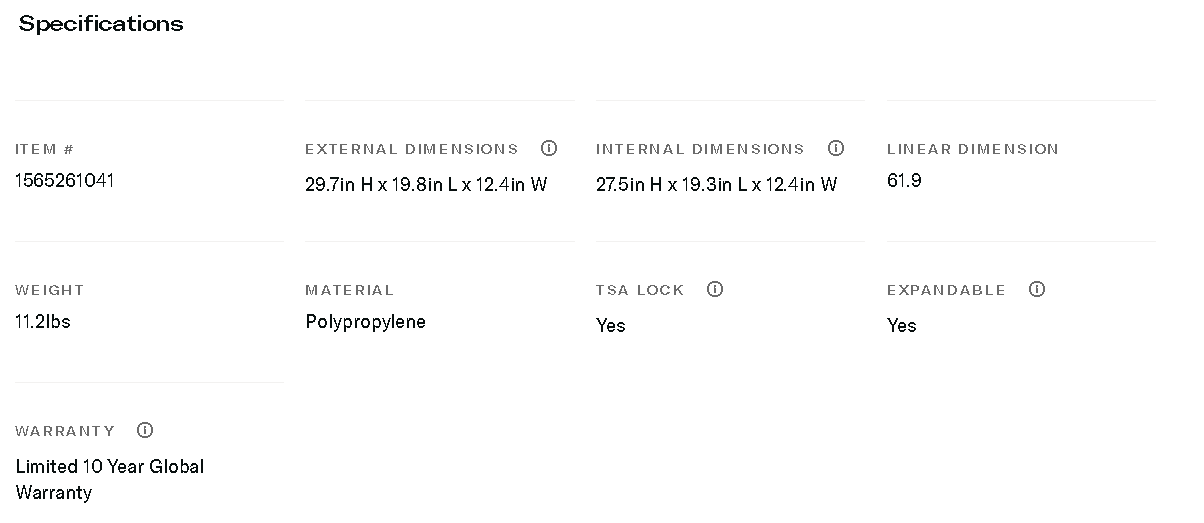
Task: Select the item number 1565261041
Action: click(65, 181)
